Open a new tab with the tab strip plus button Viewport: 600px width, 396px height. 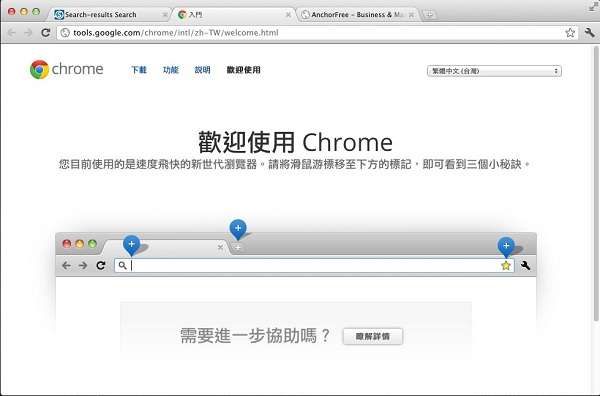click(x=429, y=15)
